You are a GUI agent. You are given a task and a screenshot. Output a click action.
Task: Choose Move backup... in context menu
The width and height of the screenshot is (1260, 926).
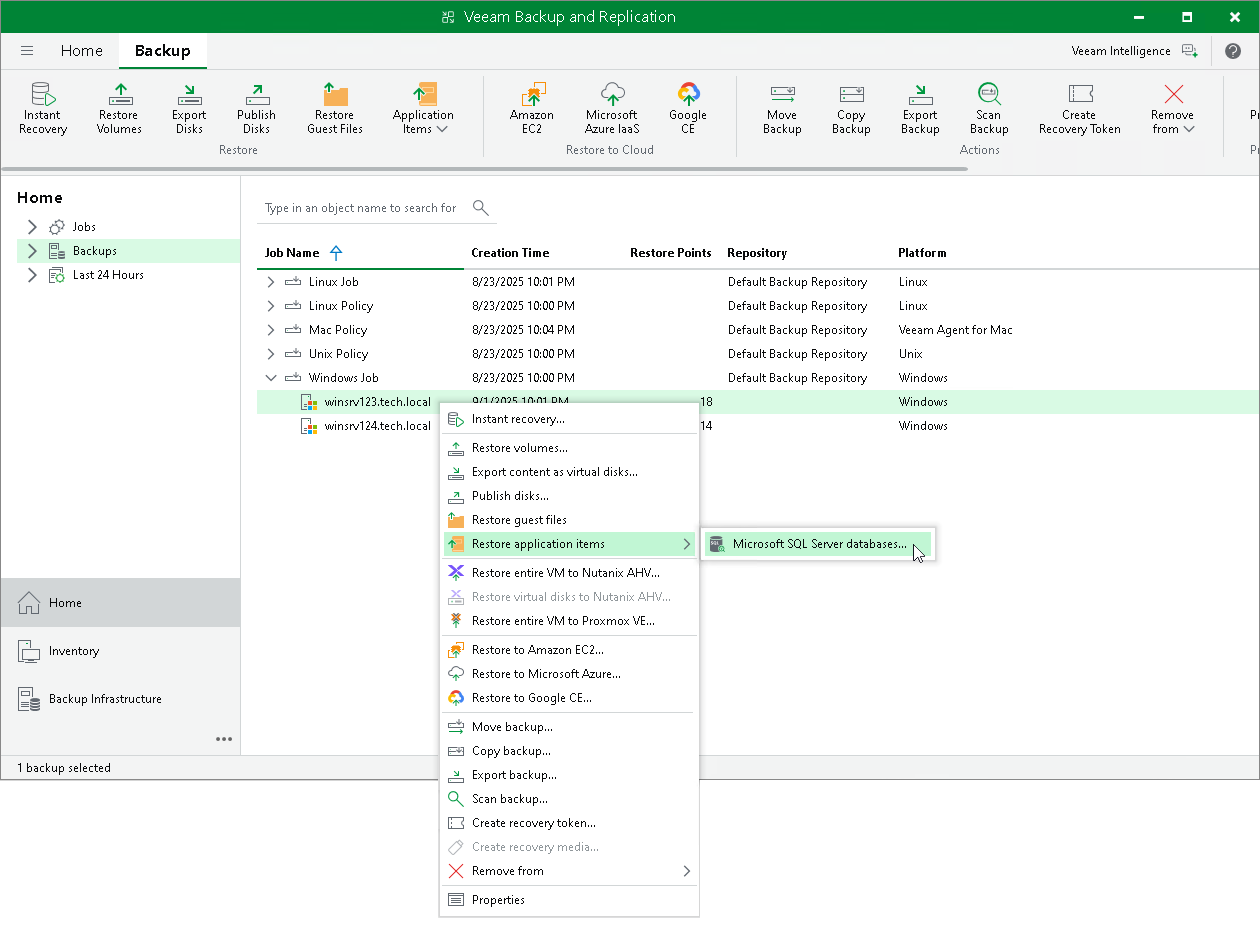569,727
